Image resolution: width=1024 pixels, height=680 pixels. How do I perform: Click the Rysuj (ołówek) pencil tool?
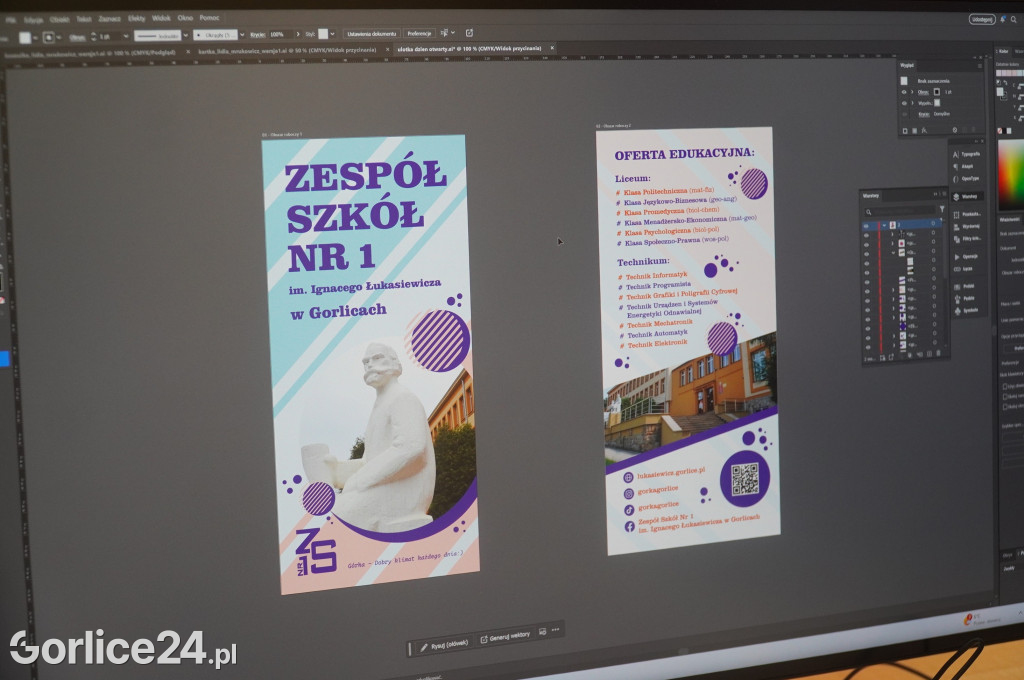[444, 645]
